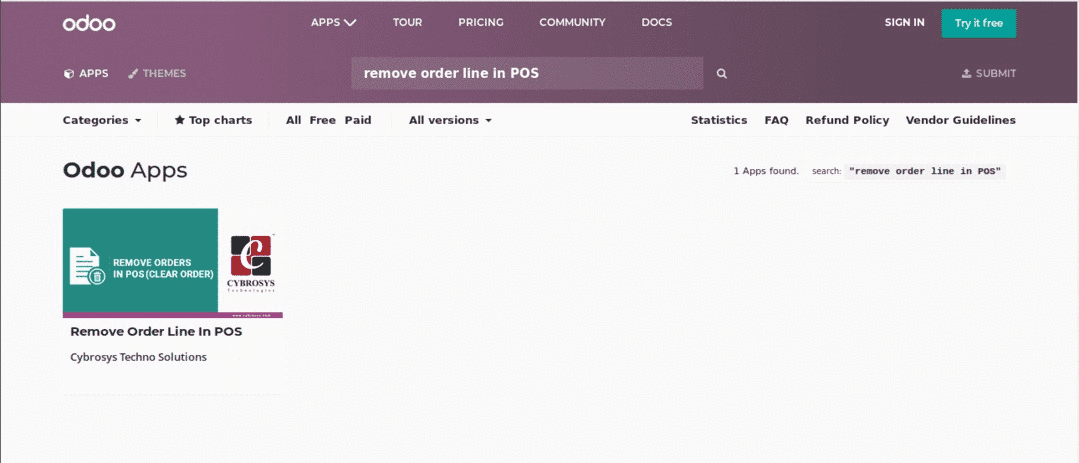The image size is (1079, 463).
Task: Click the Odoo logo
Action: coord(89,23)
